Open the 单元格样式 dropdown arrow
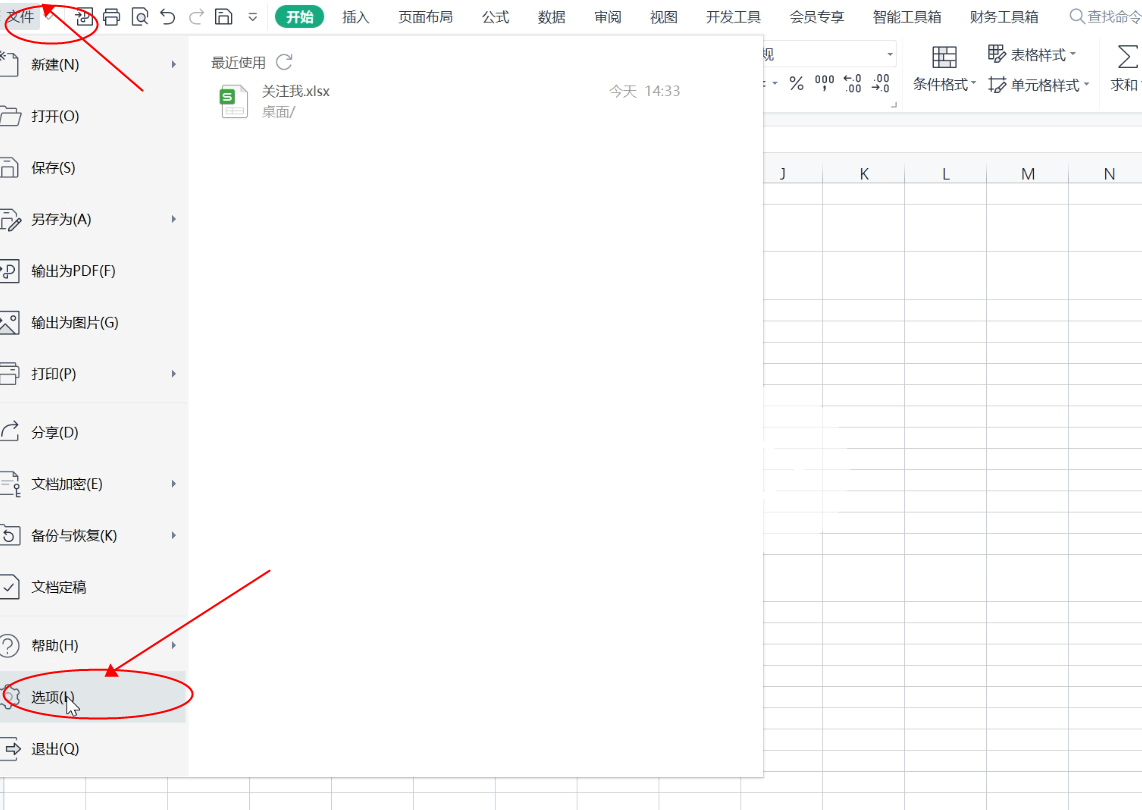 click(x=1086, y=84)
